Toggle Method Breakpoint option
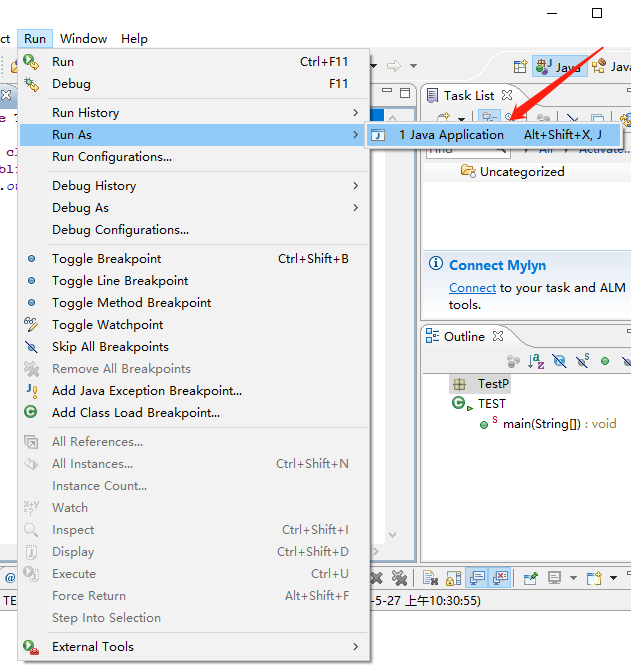The height and width of the screenshot is (665, 631). pos(131,303)
